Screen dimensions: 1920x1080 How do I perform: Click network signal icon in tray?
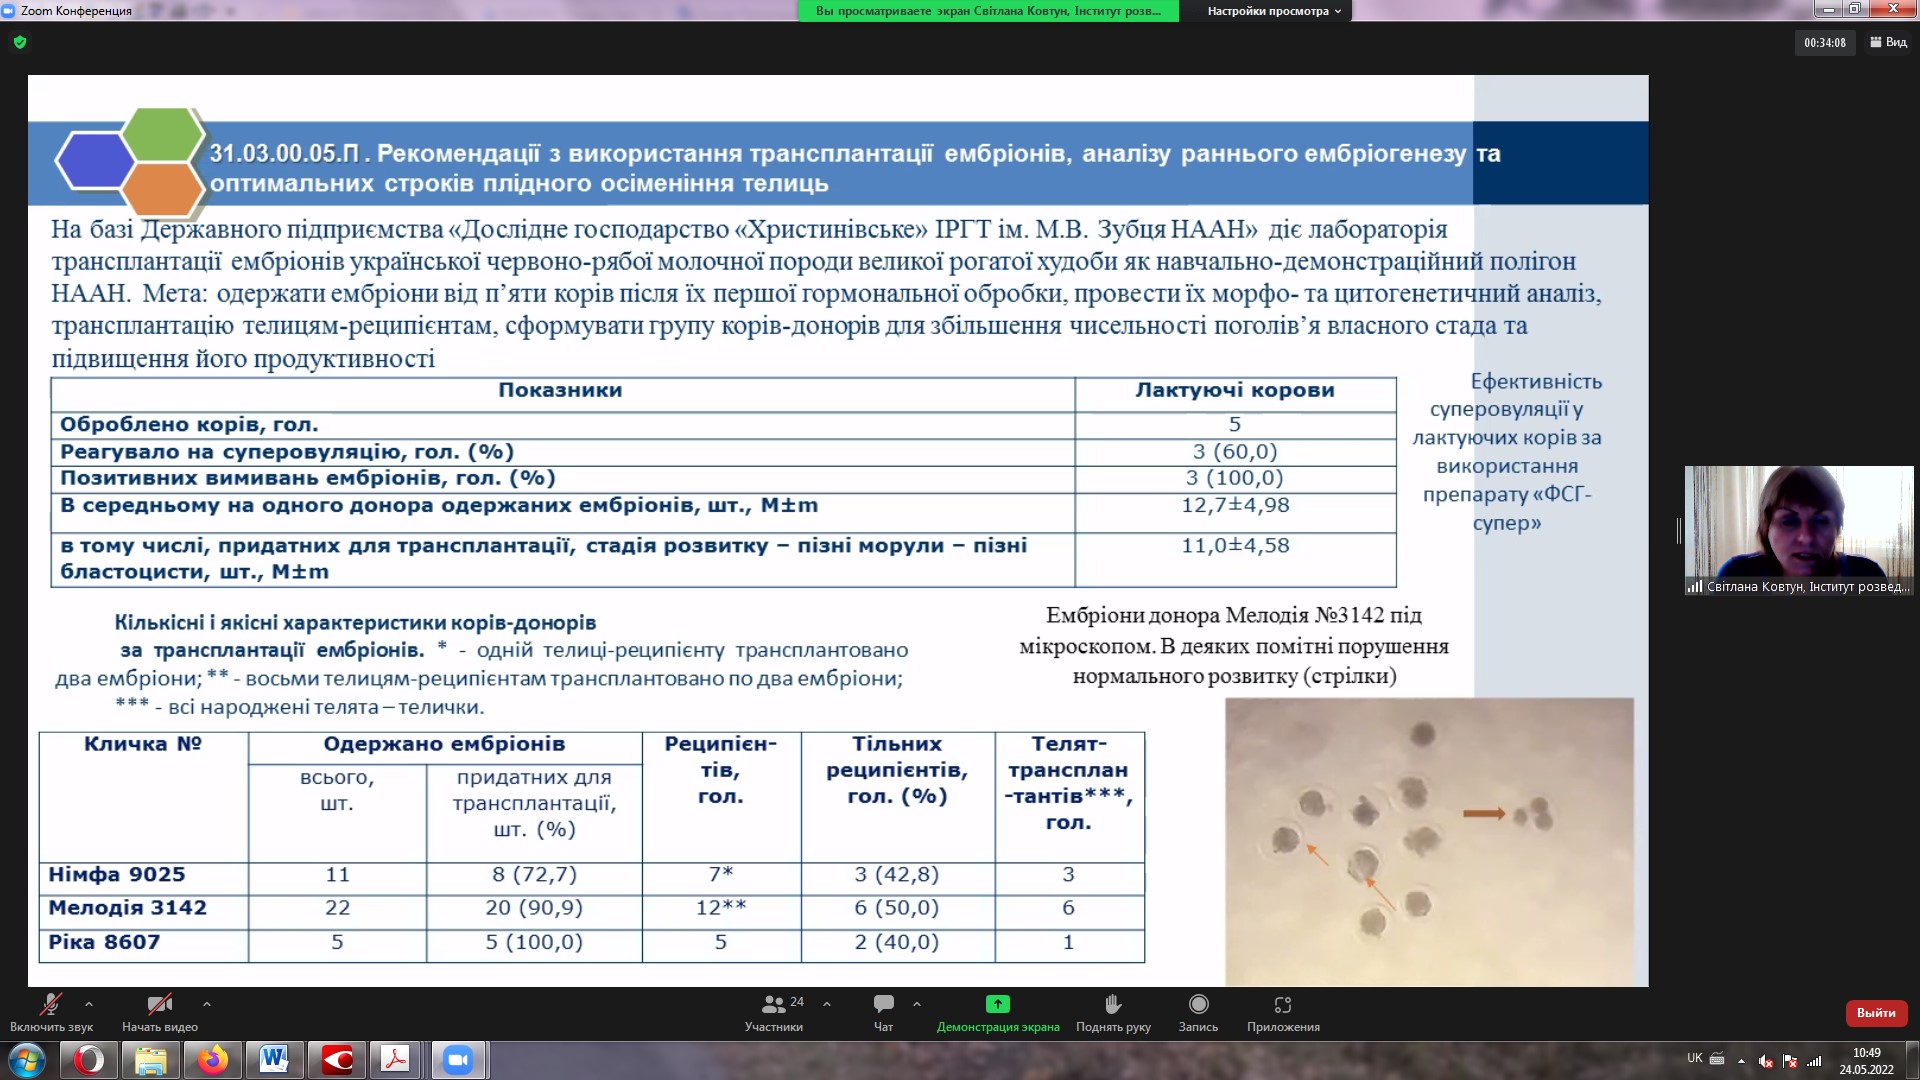tap(1814, 1061)
